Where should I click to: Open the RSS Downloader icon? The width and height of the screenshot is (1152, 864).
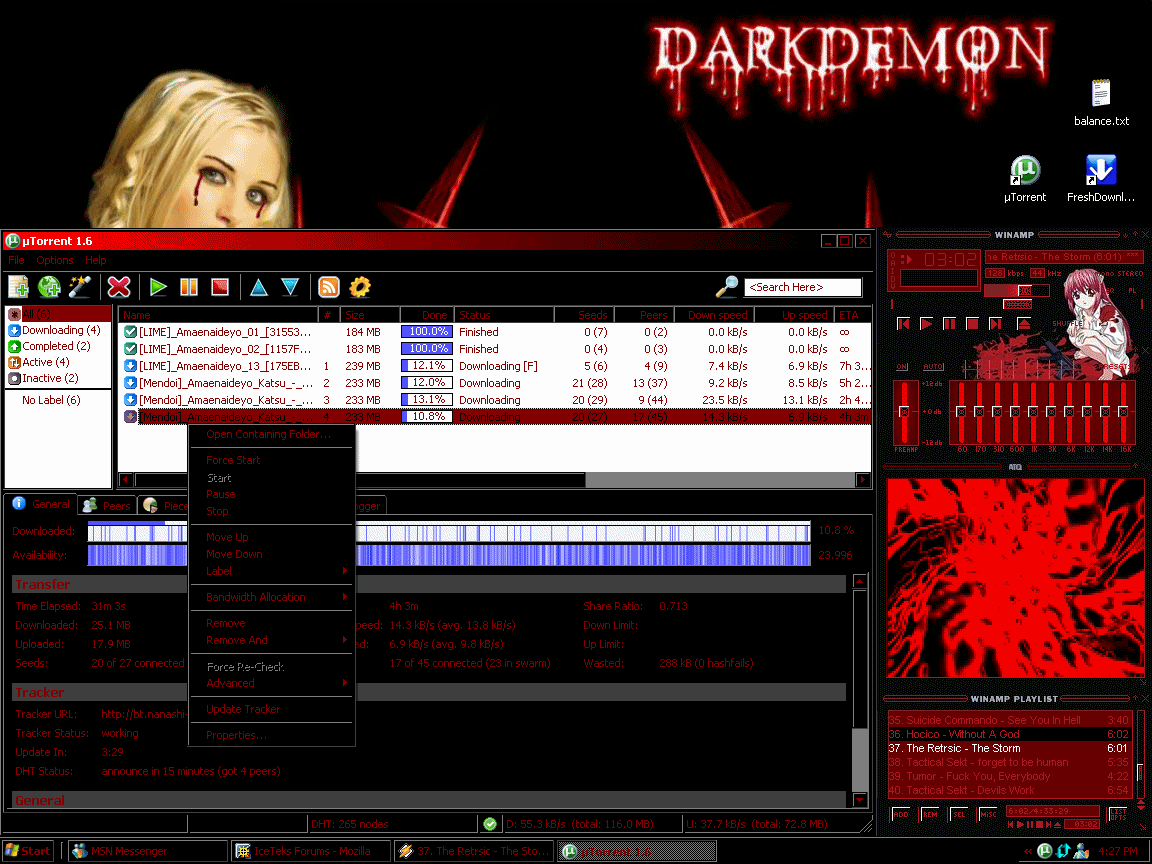(329, 287)
